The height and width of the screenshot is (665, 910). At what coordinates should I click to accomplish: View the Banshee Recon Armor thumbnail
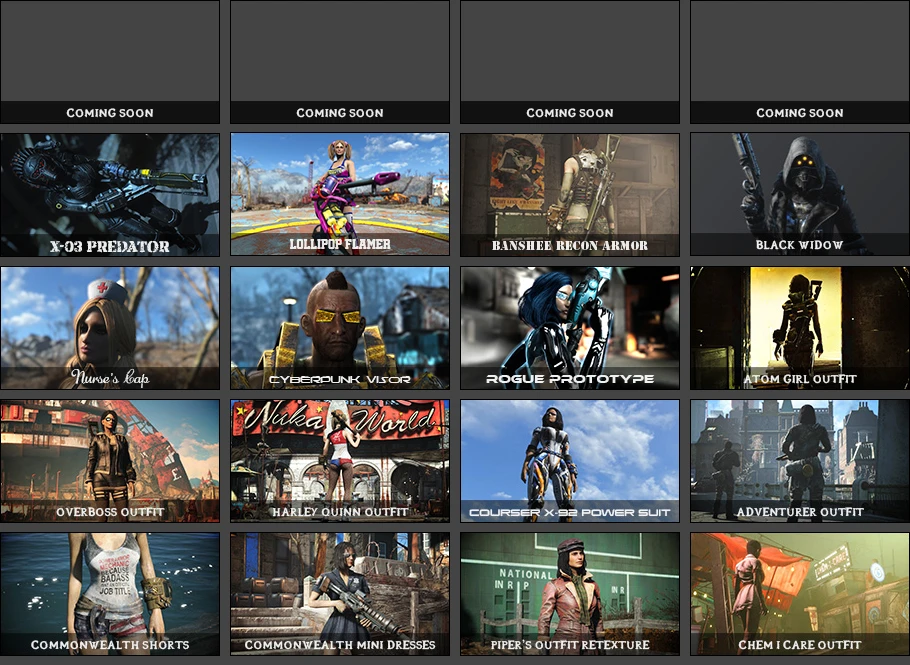tap(570, 195)
